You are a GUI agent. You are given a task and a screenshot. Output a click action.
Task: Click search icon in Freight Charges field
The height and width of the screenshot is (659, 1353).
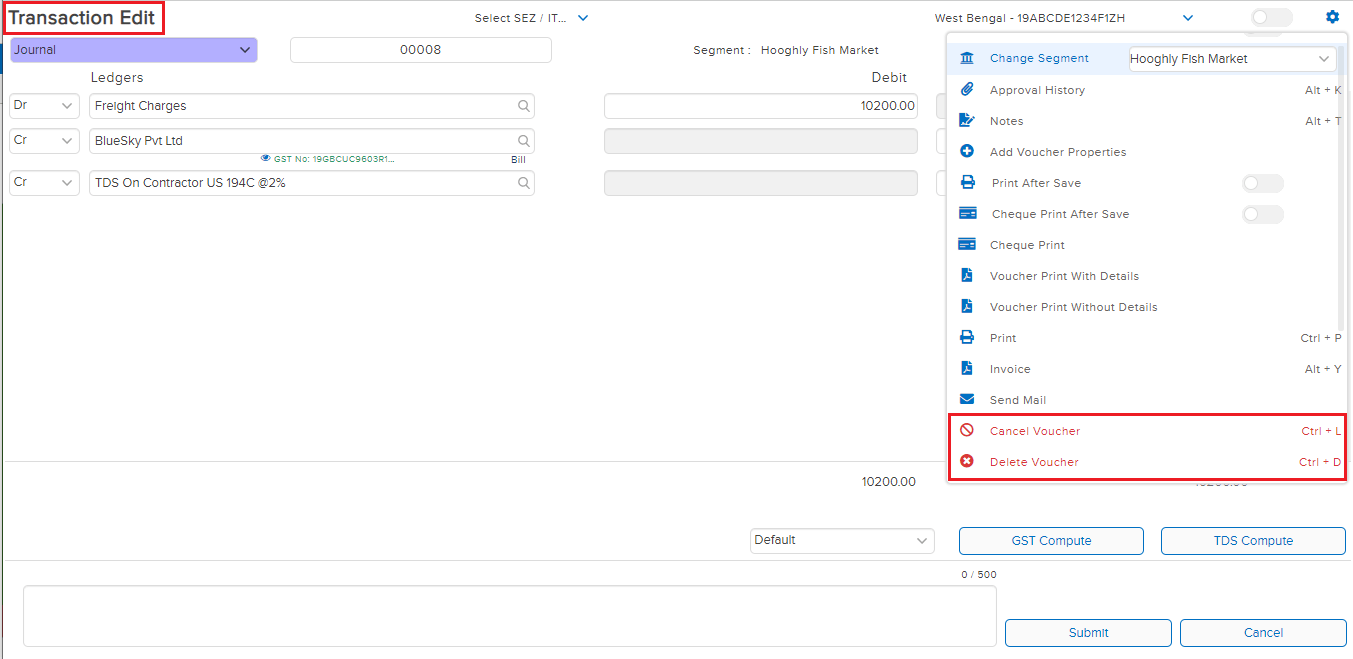pyautogui.click(x=523, y=106)
